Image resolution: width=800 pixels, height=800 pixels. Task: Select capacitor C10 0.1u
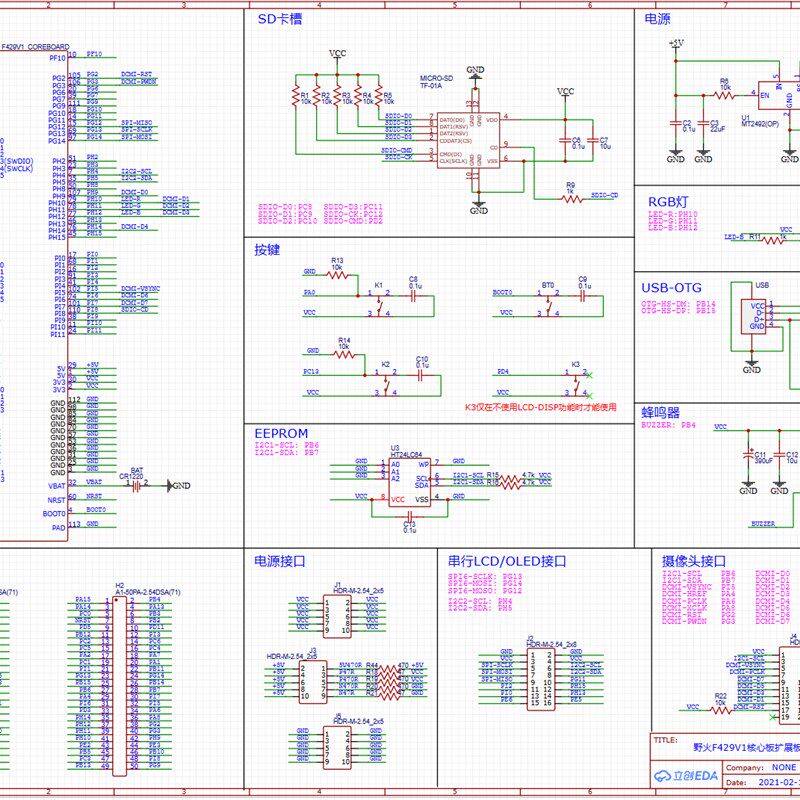click(420, 376)
